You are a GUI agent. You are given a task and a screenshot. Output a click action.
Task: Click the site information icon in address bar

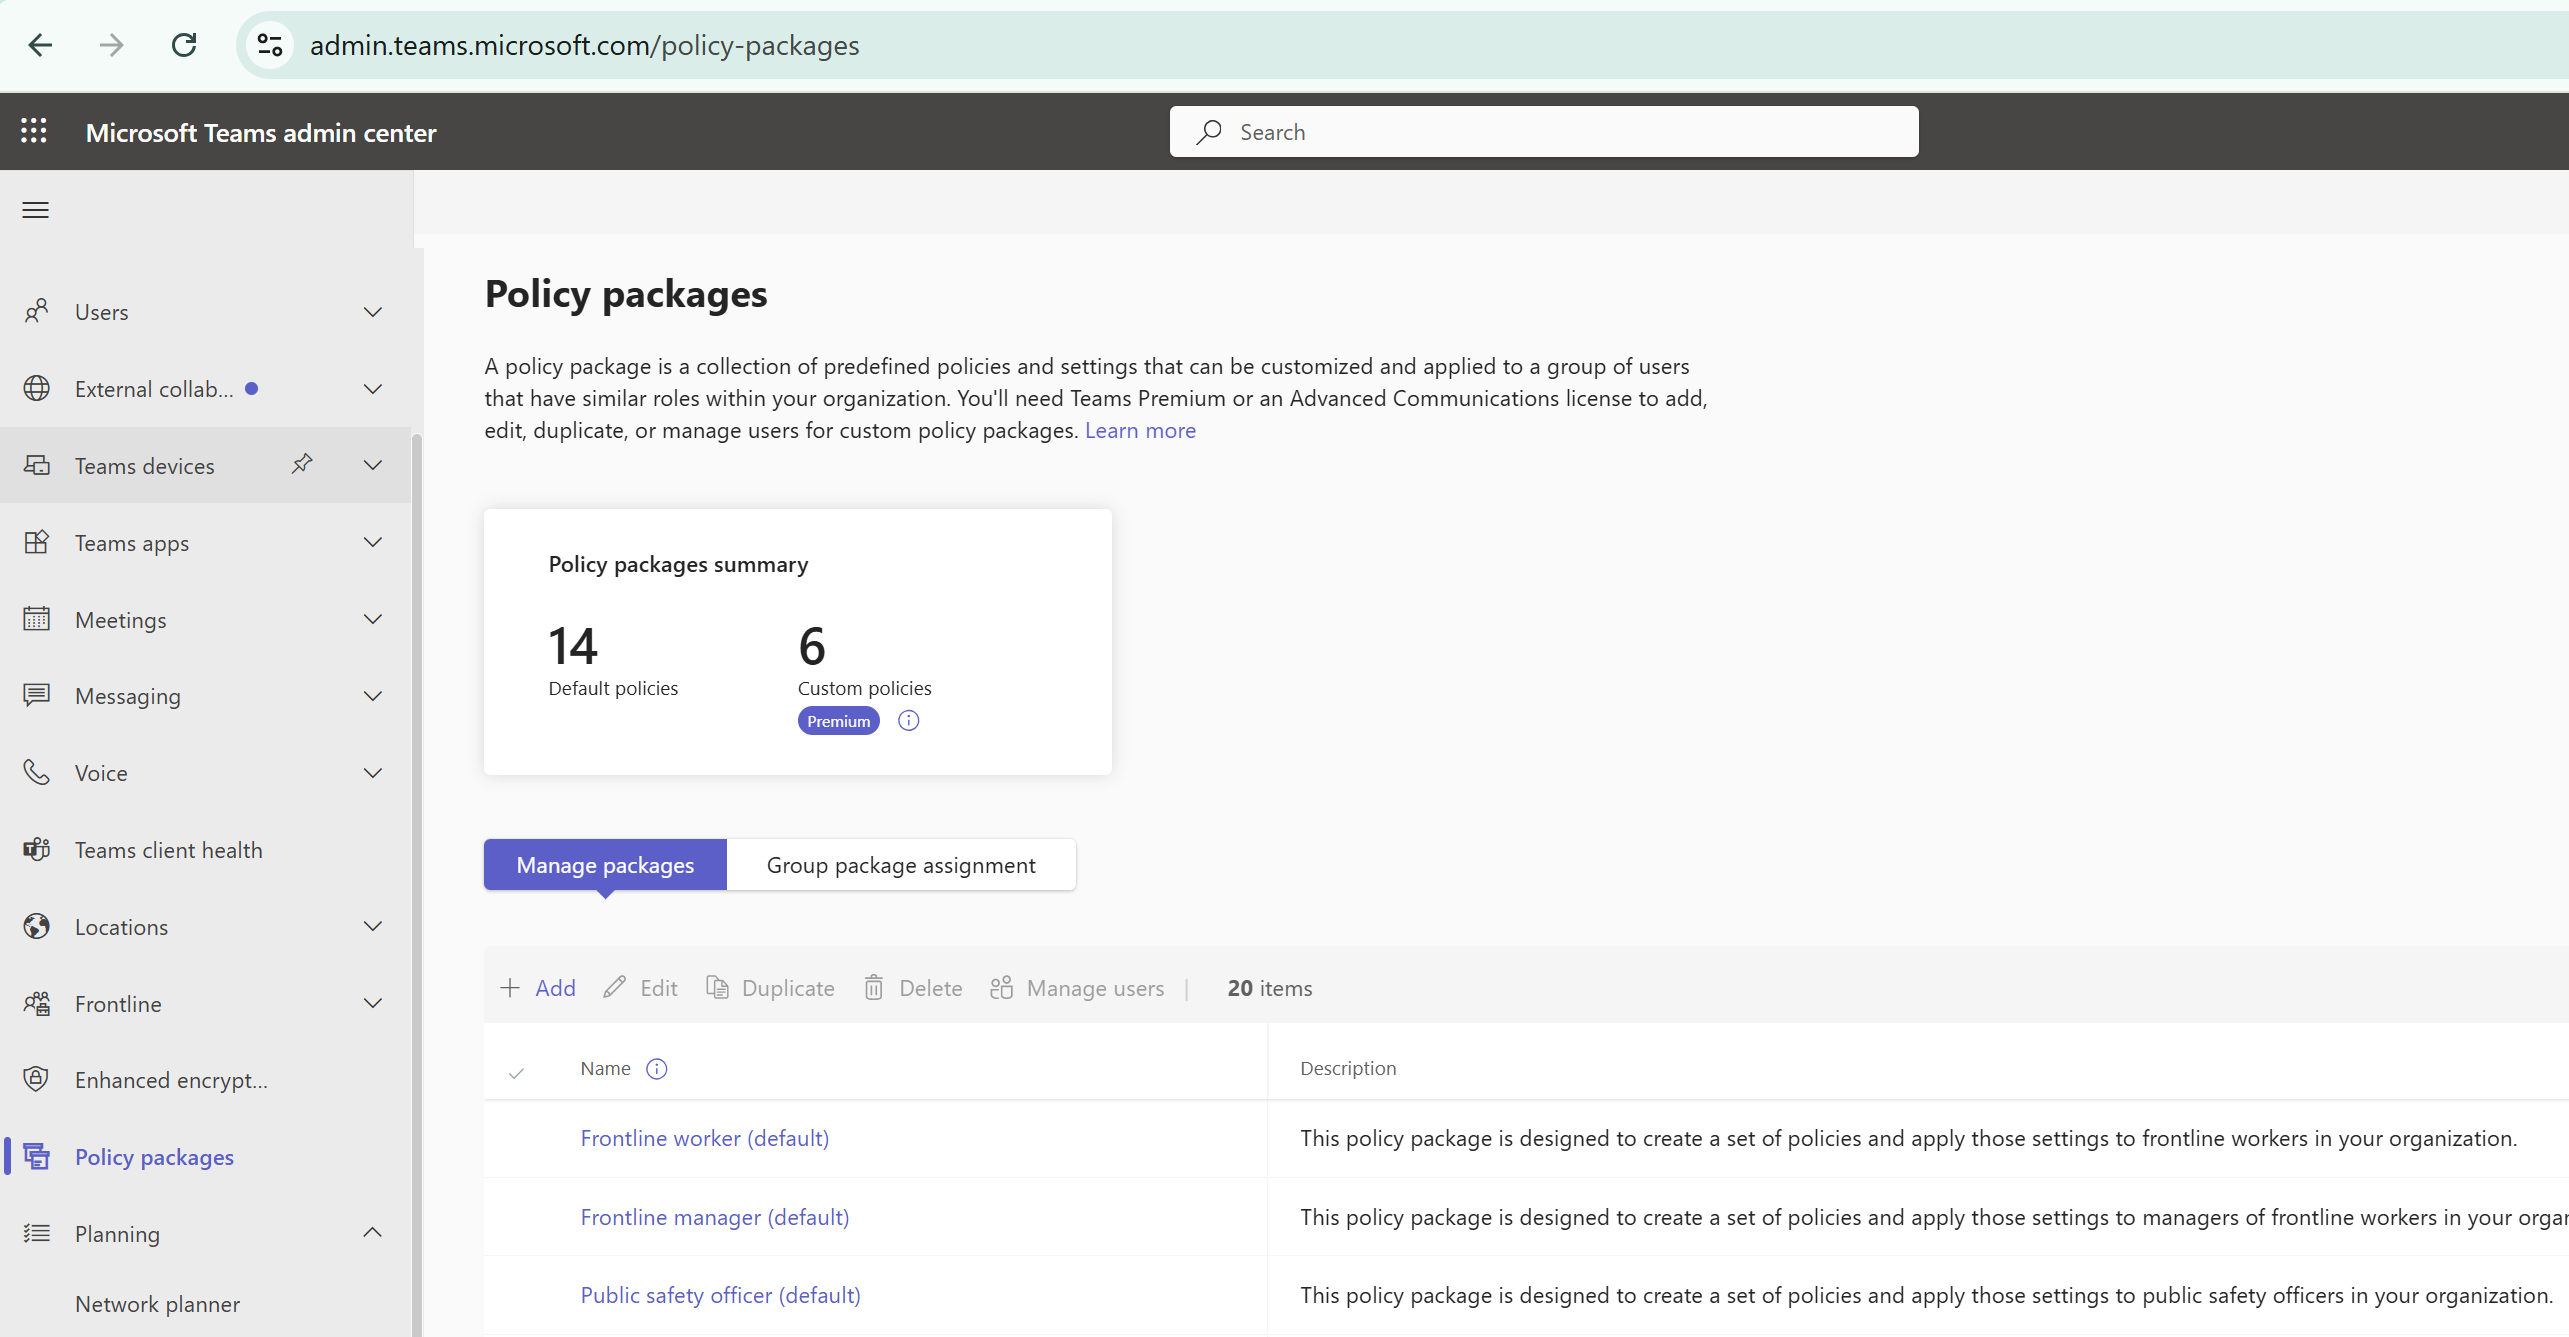pyautogui.click(x=270, y=45)
